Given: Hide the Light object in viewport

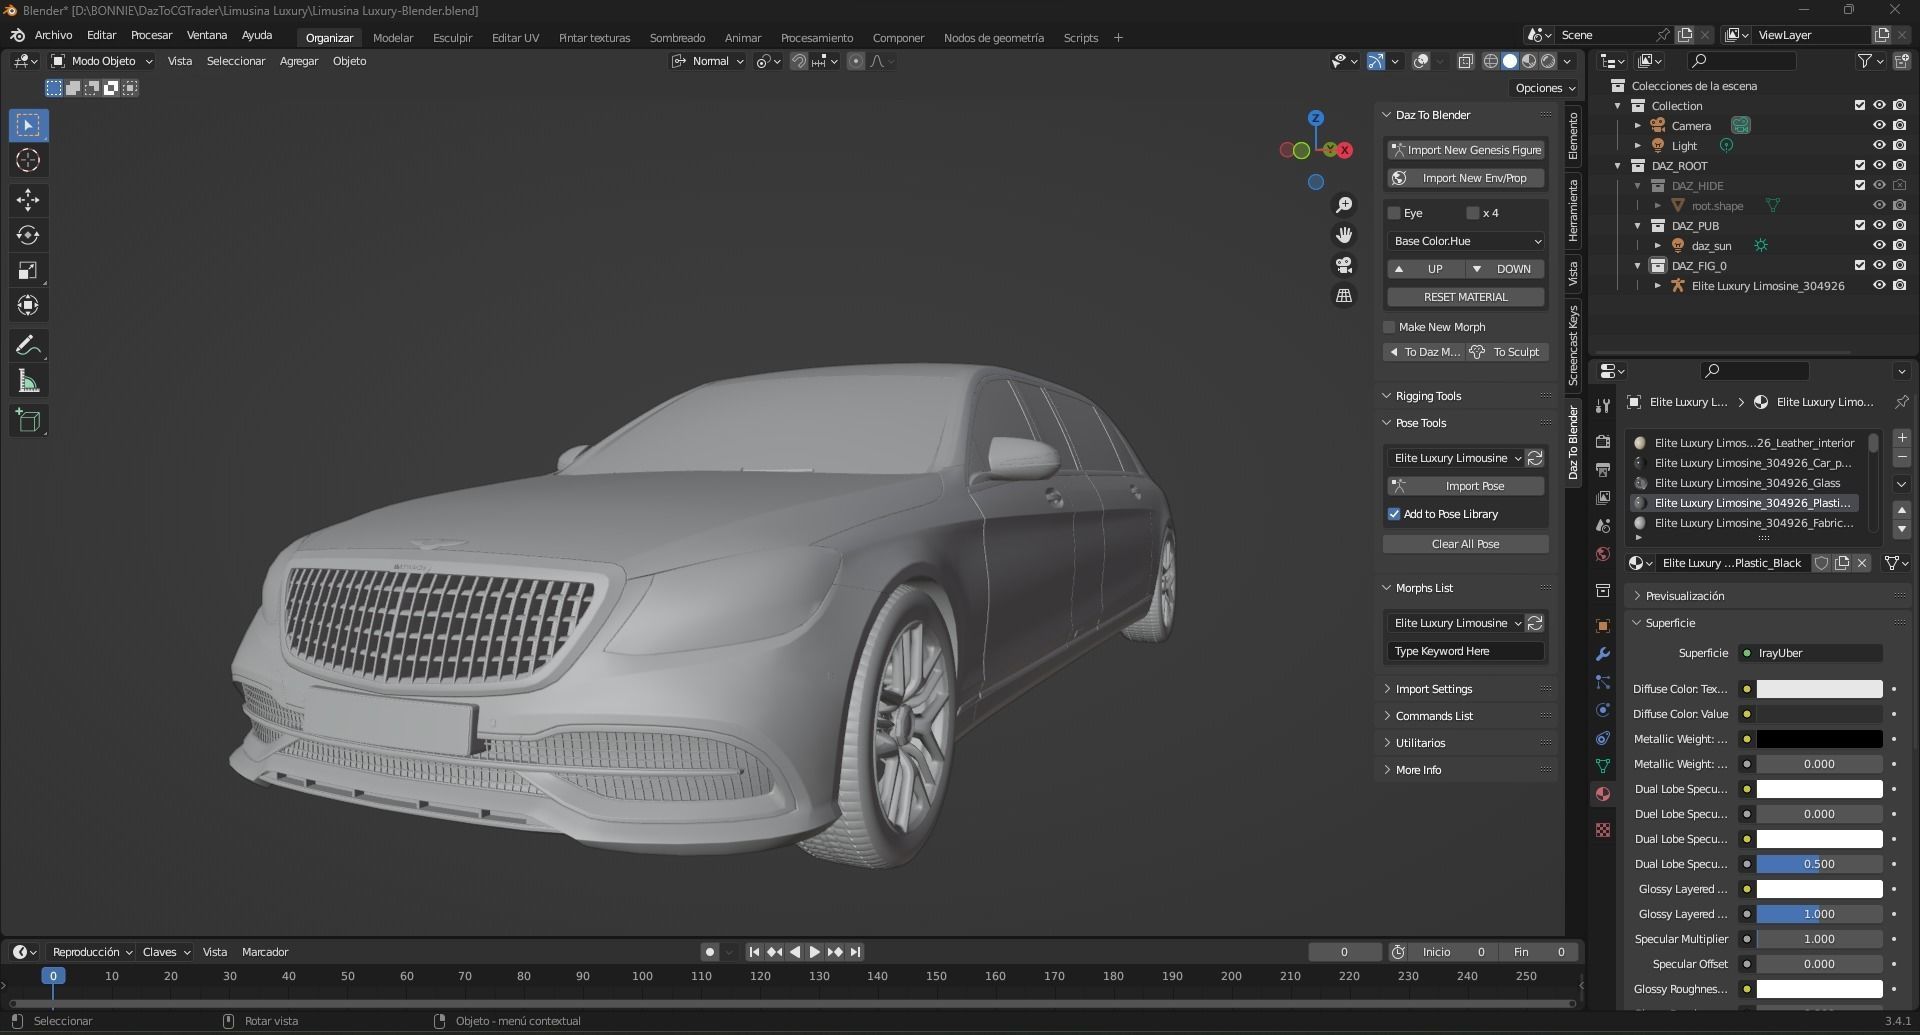Looking at the screenshot, I should [1879, 145].
